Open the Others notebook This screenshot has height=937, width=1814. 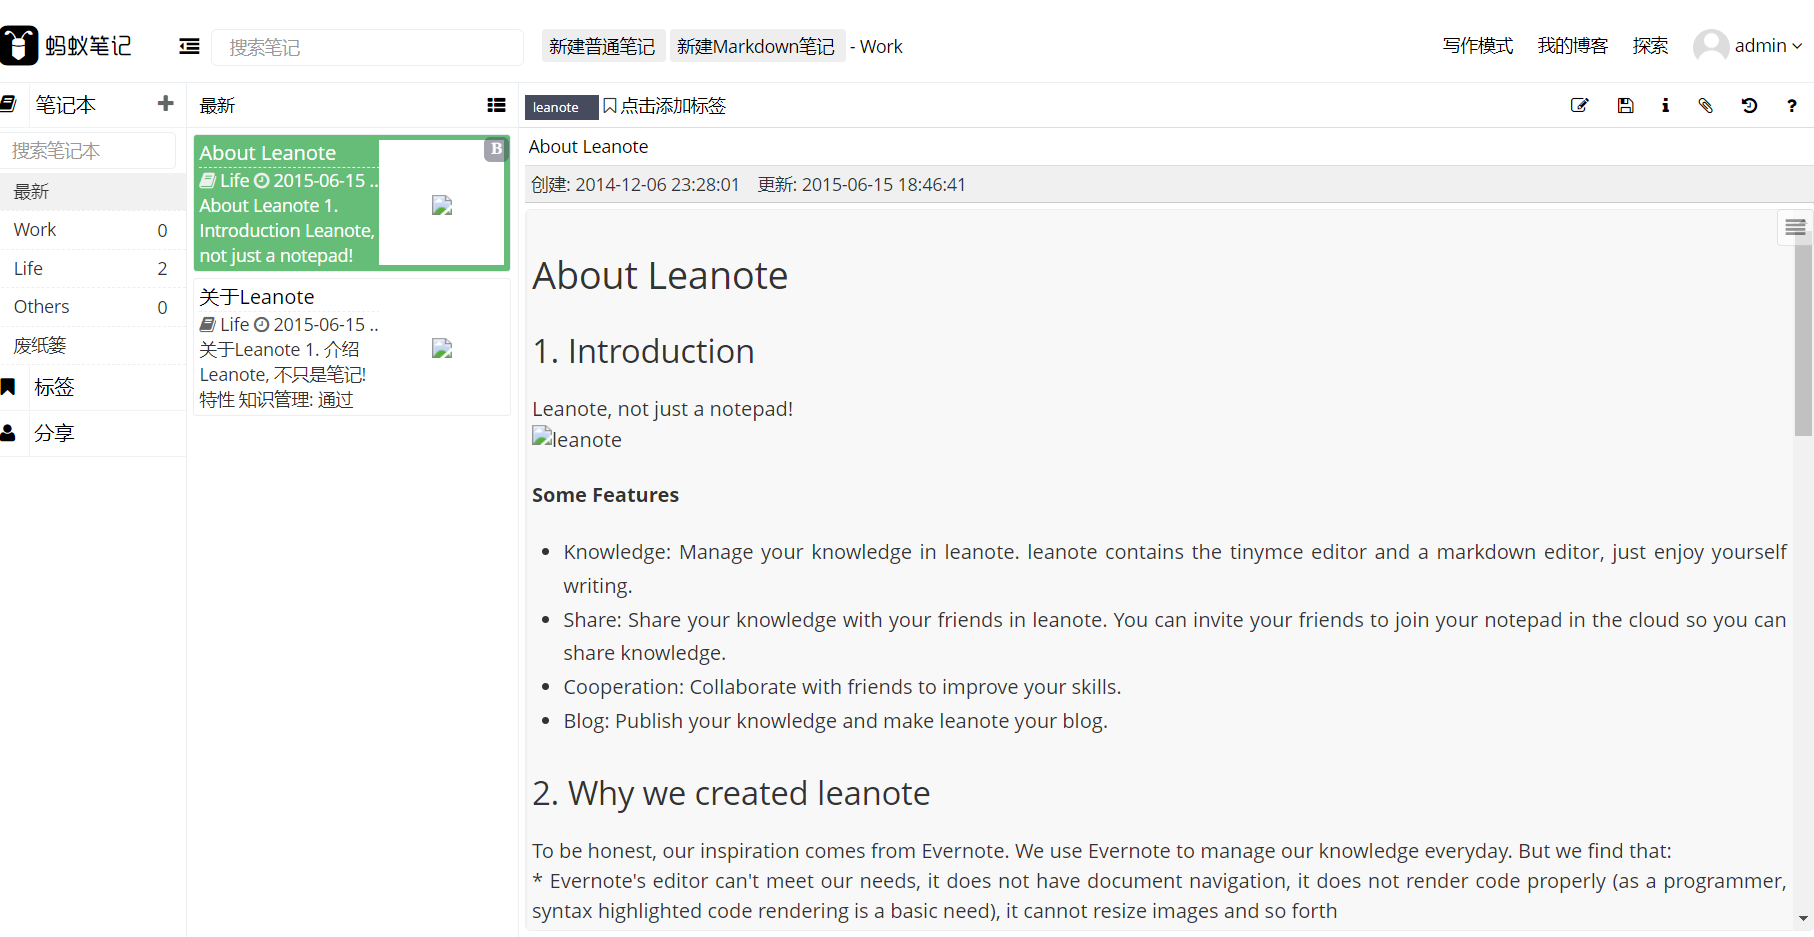[x=93, y=307]
